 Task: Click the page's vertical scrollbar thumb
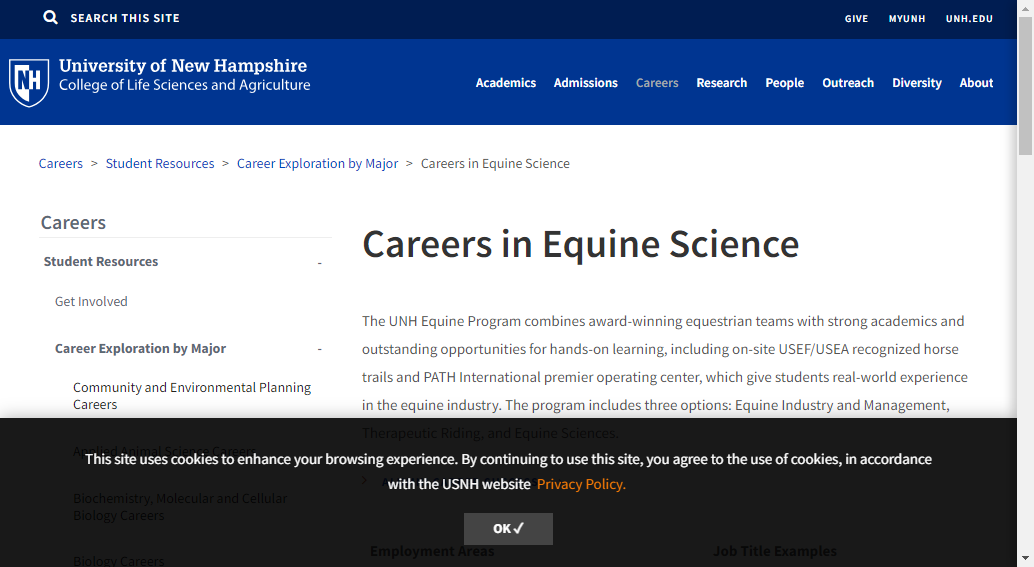click(x=1025, y=90)
